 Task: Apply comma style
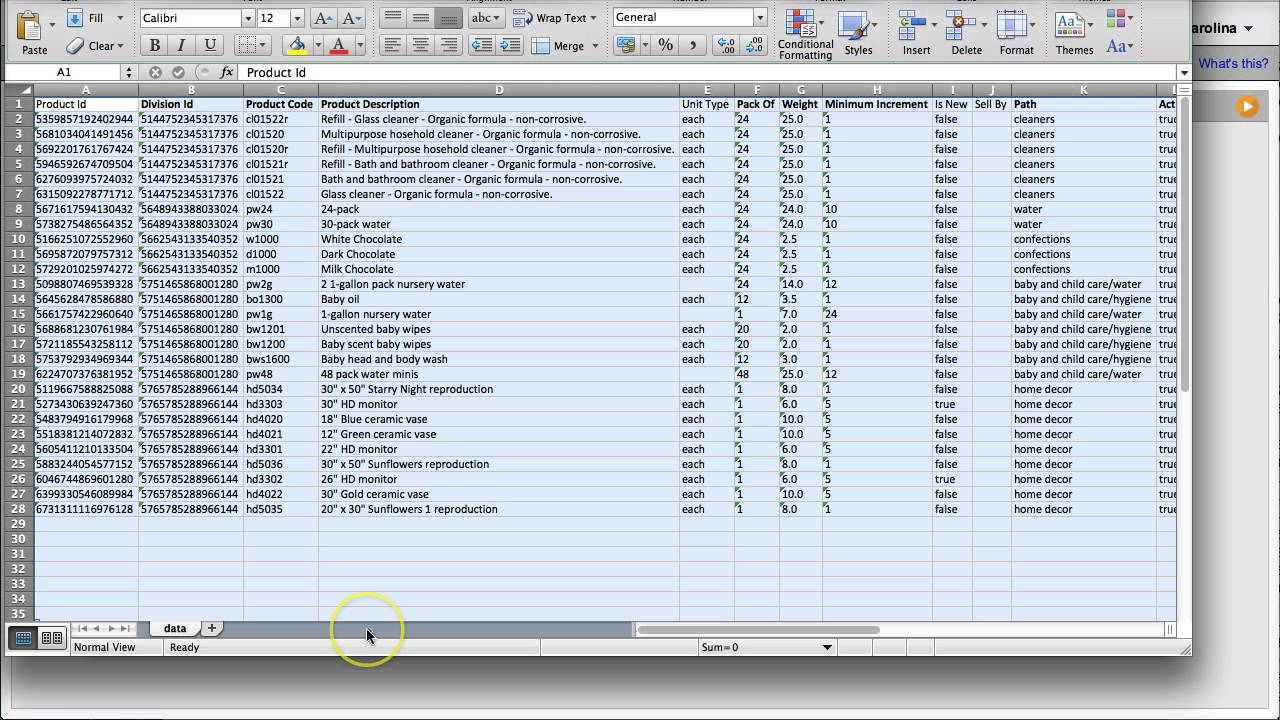click(x=693, y=46)
